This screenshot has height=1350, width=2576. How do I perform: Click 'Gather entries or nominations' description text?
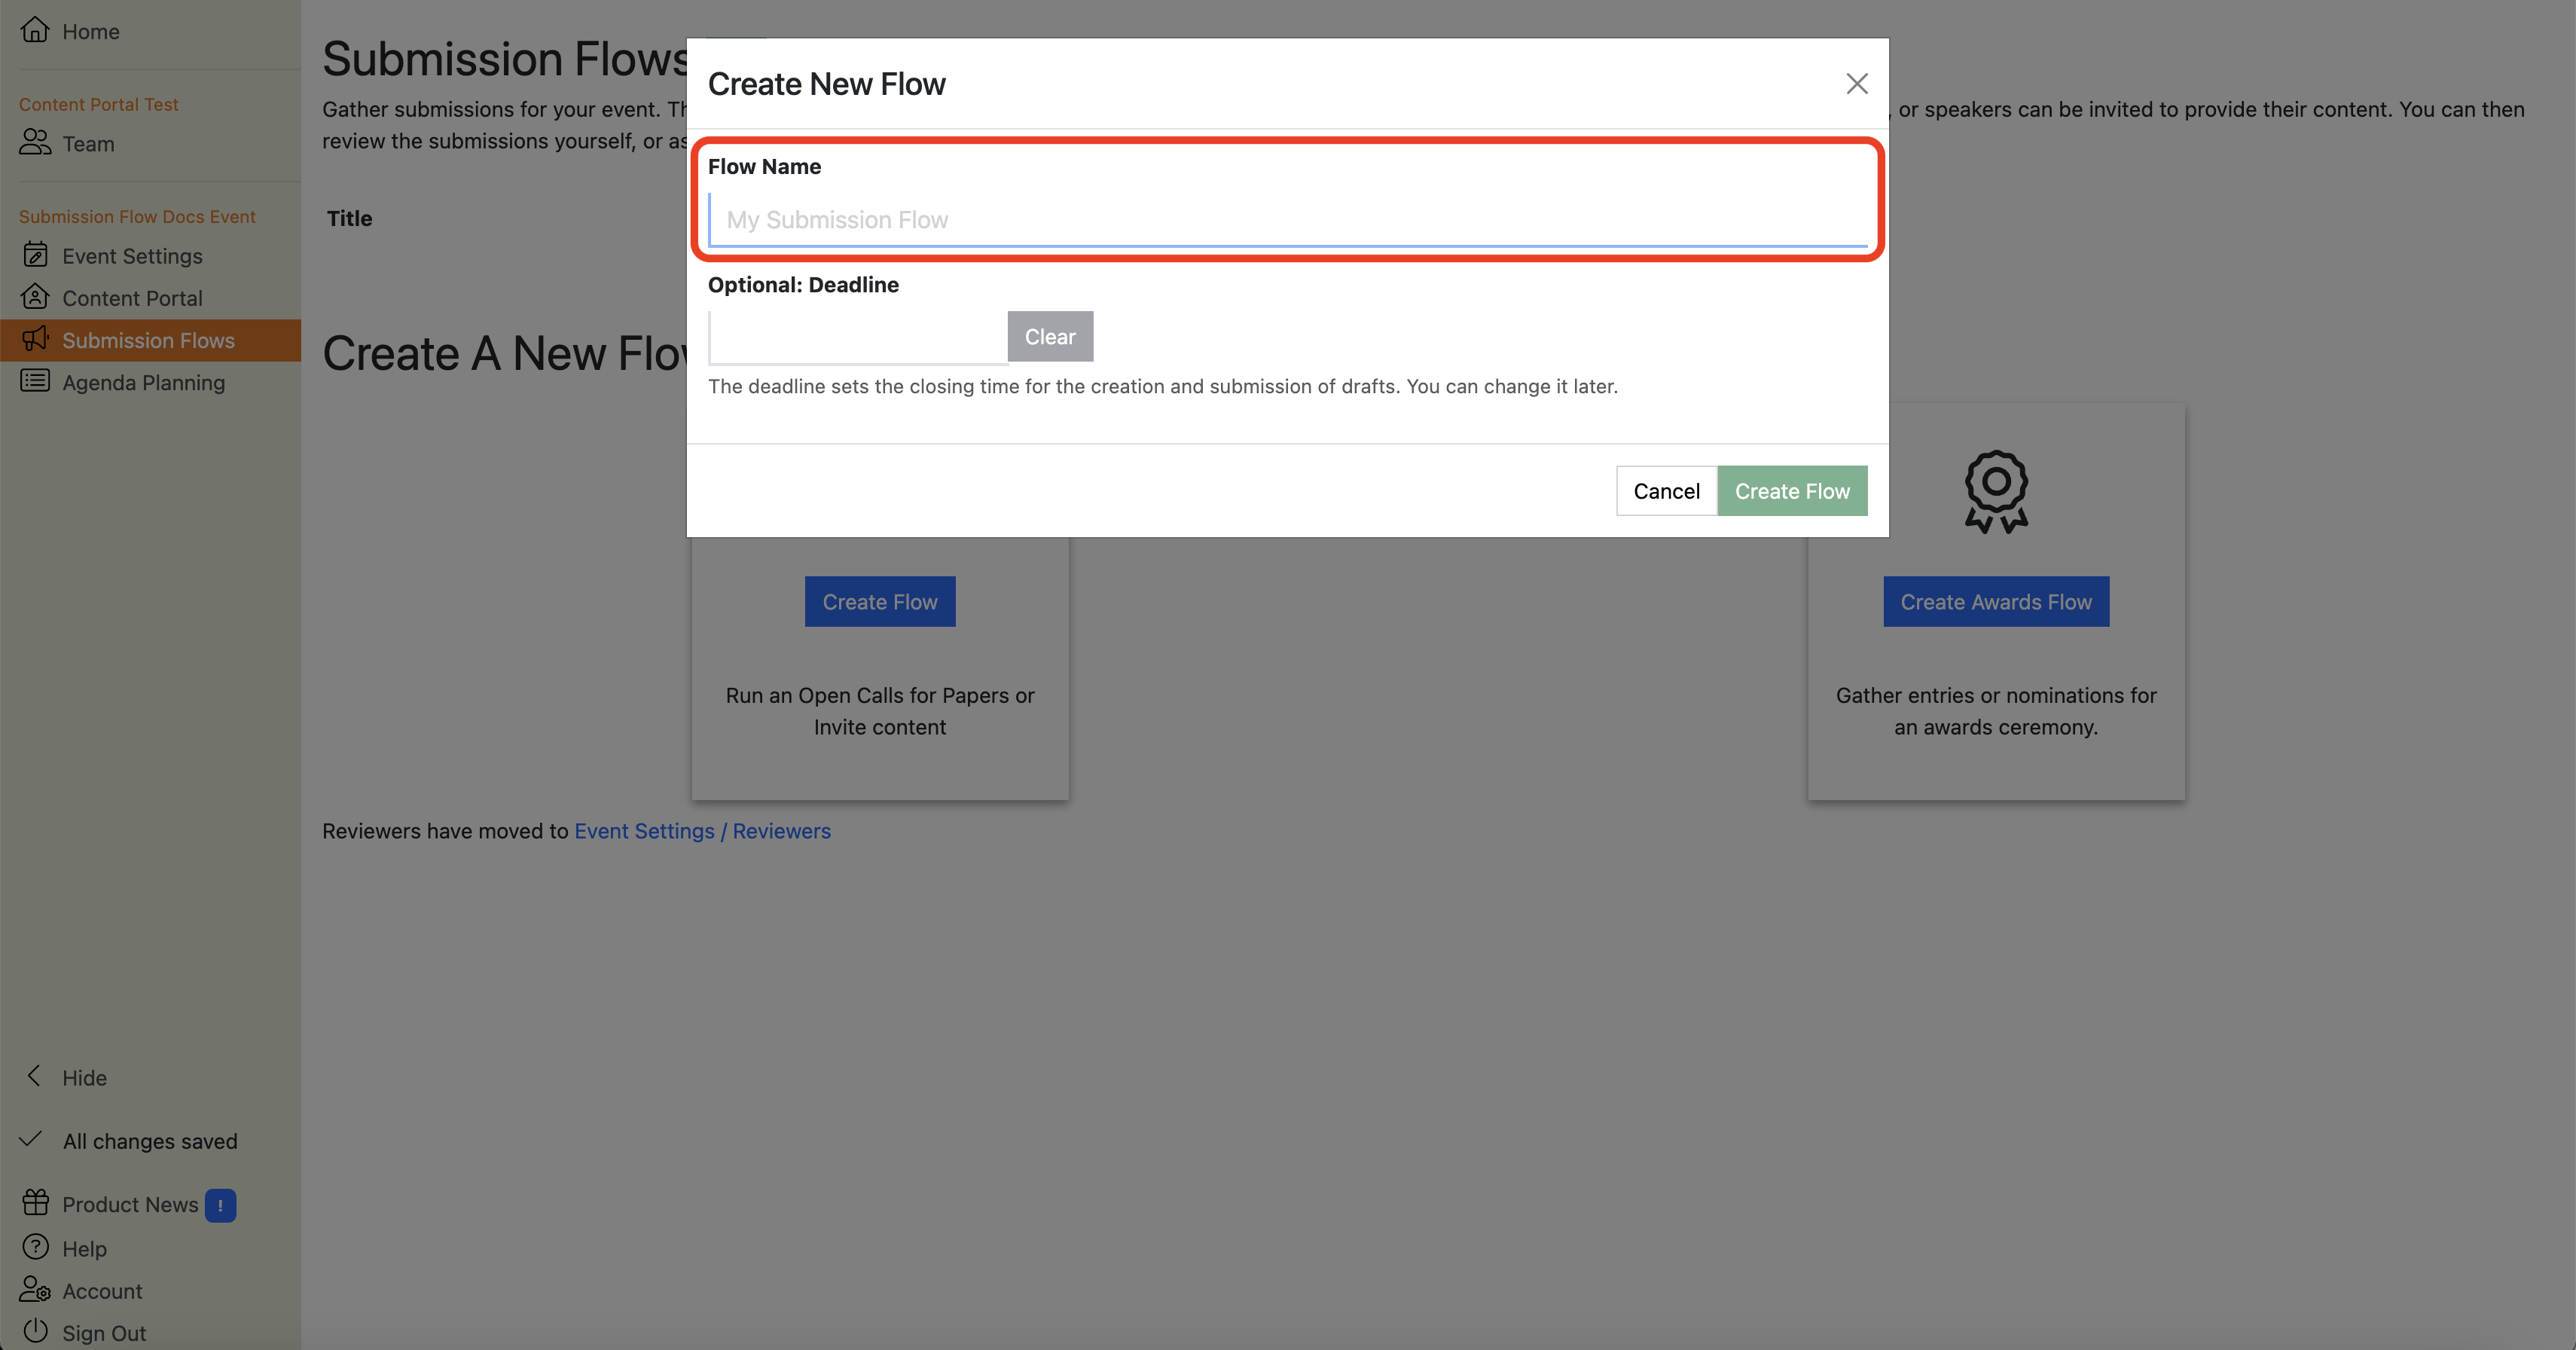click(x=1996, y=711)
